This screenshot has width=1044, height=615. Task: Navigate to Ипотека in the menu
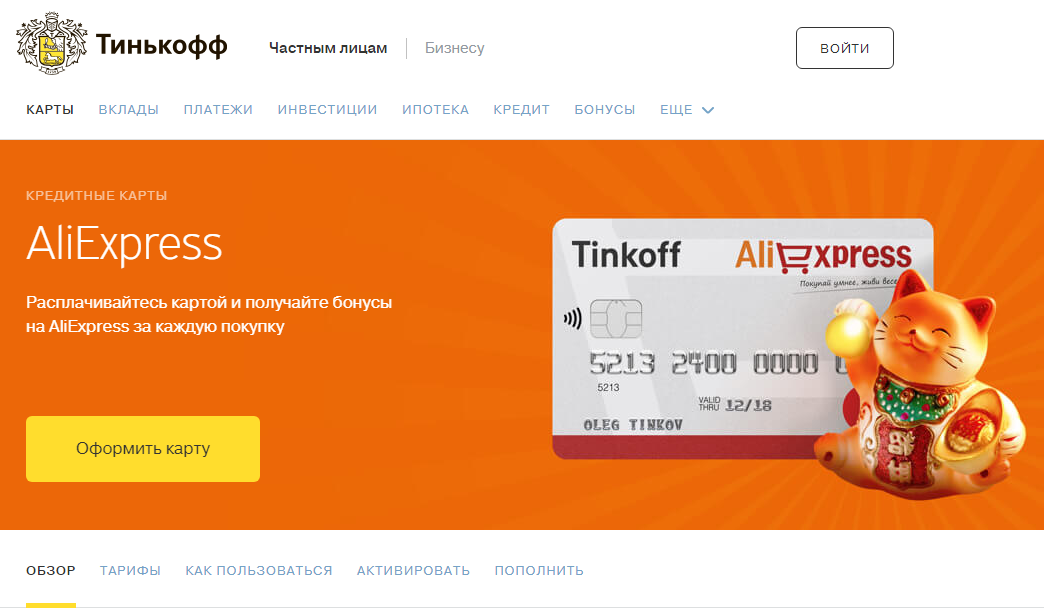click(435, 110)
